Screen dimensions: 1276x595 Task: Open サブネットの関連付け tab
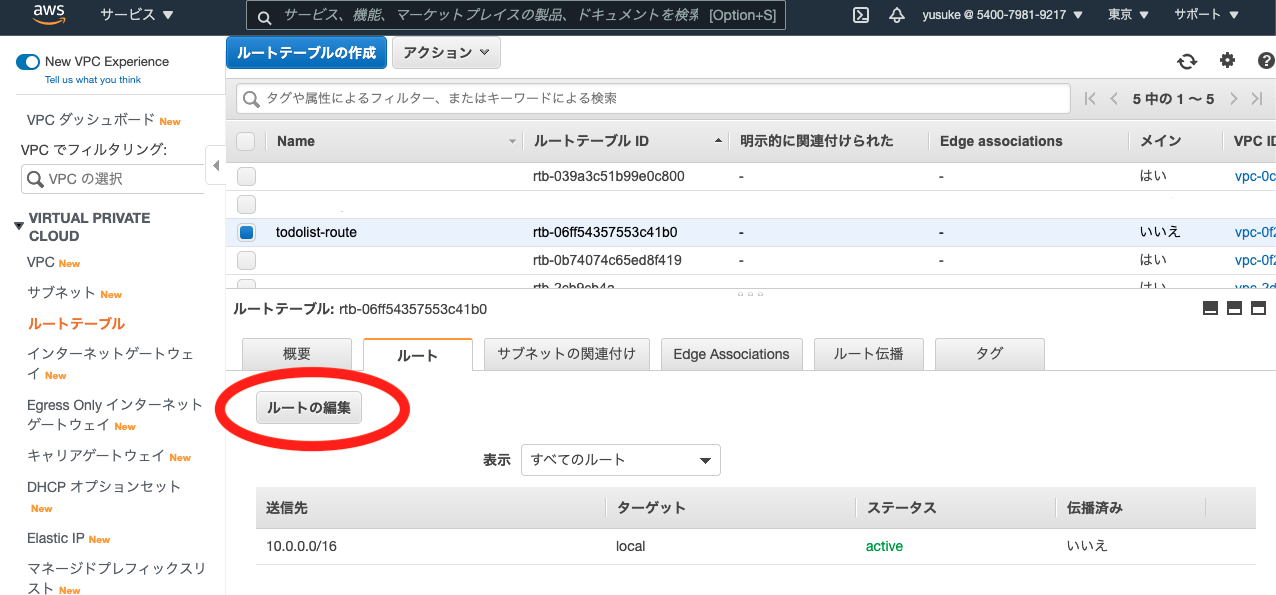click(566, 354)
